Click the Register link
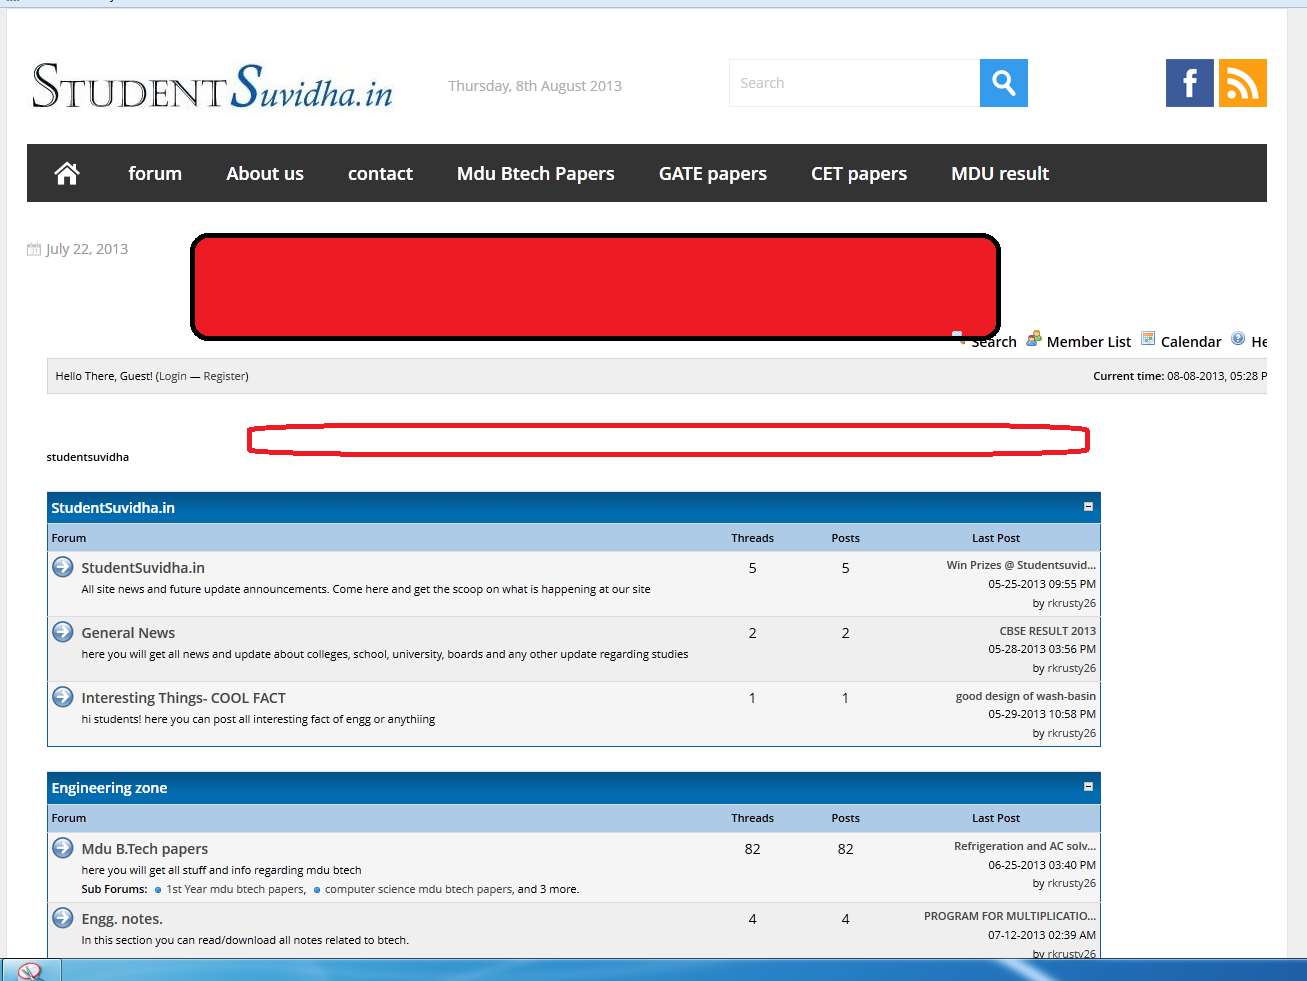1307x981 pixels. coord(225,377)
